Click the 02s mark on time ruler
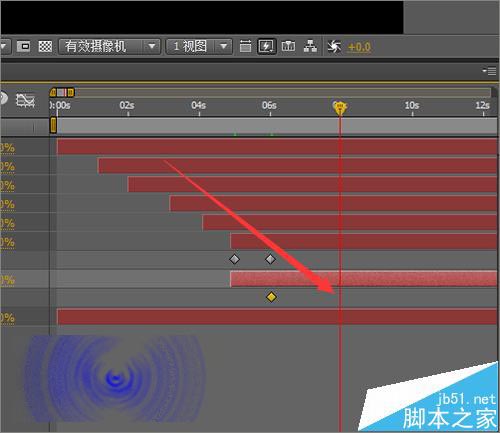This screenshot has width=500, height=433. [x=127, y=106]
